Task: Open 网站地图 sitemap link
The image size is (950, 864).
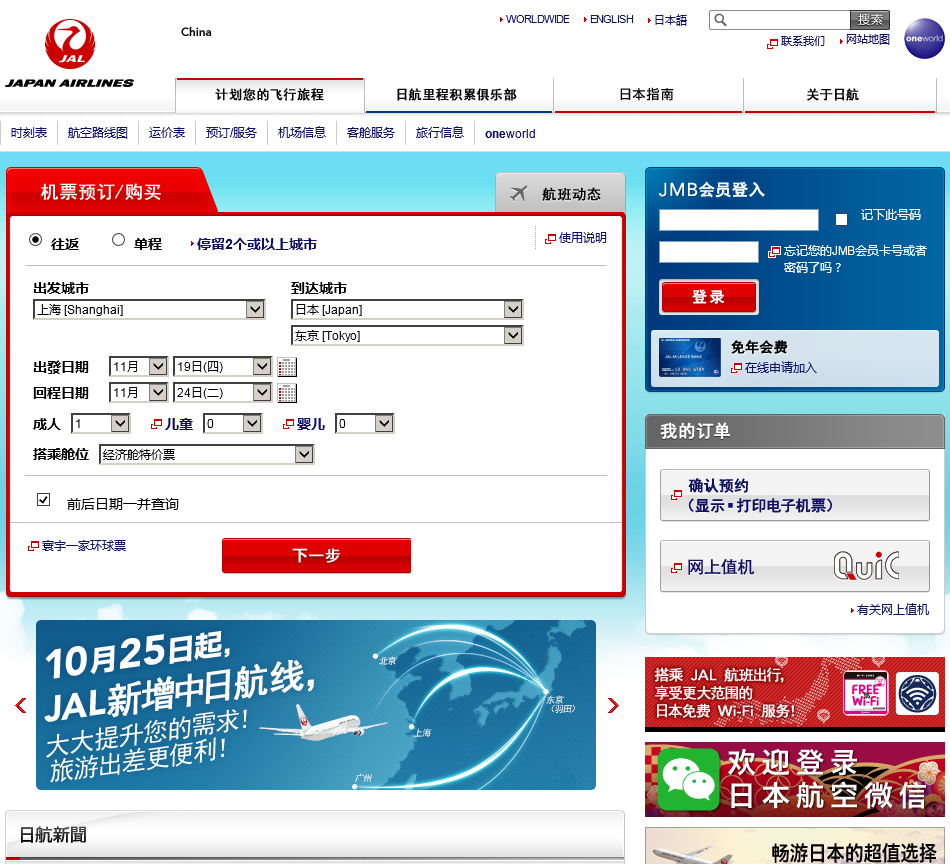Action: click(x=867, y=39)
